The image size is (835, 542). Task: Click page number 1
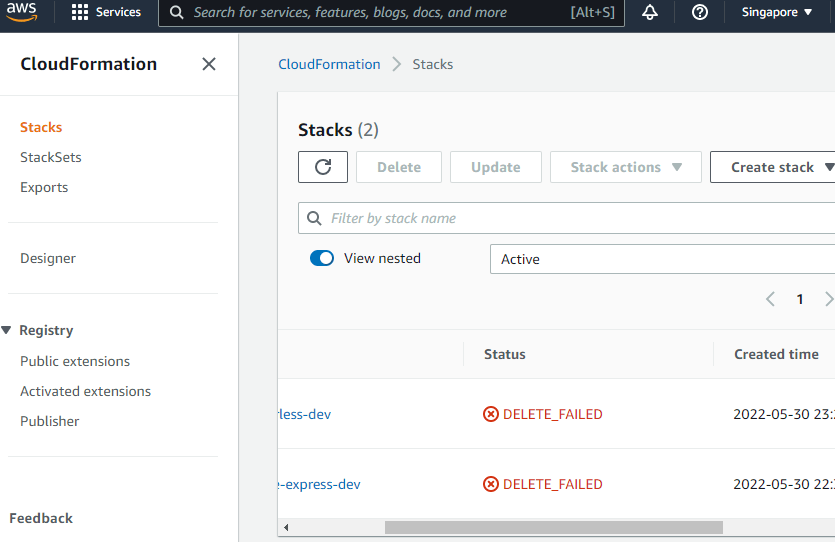800,299
